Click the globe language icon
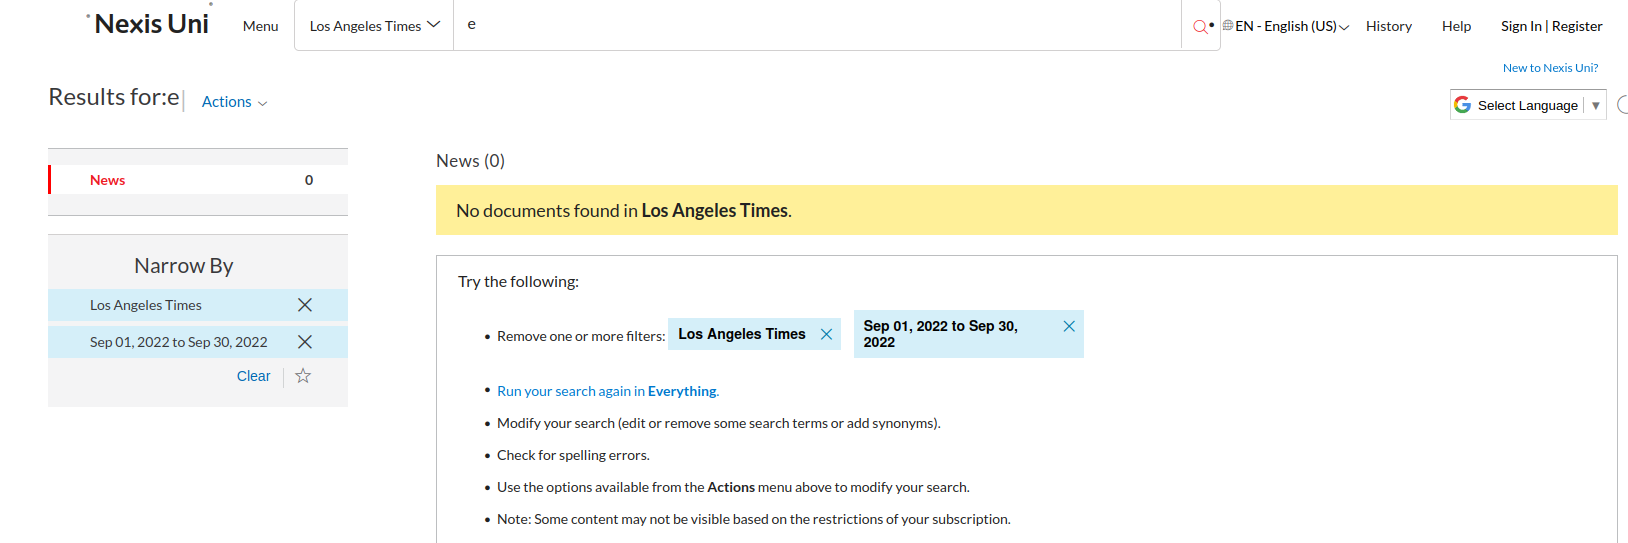 [1227, 25]
